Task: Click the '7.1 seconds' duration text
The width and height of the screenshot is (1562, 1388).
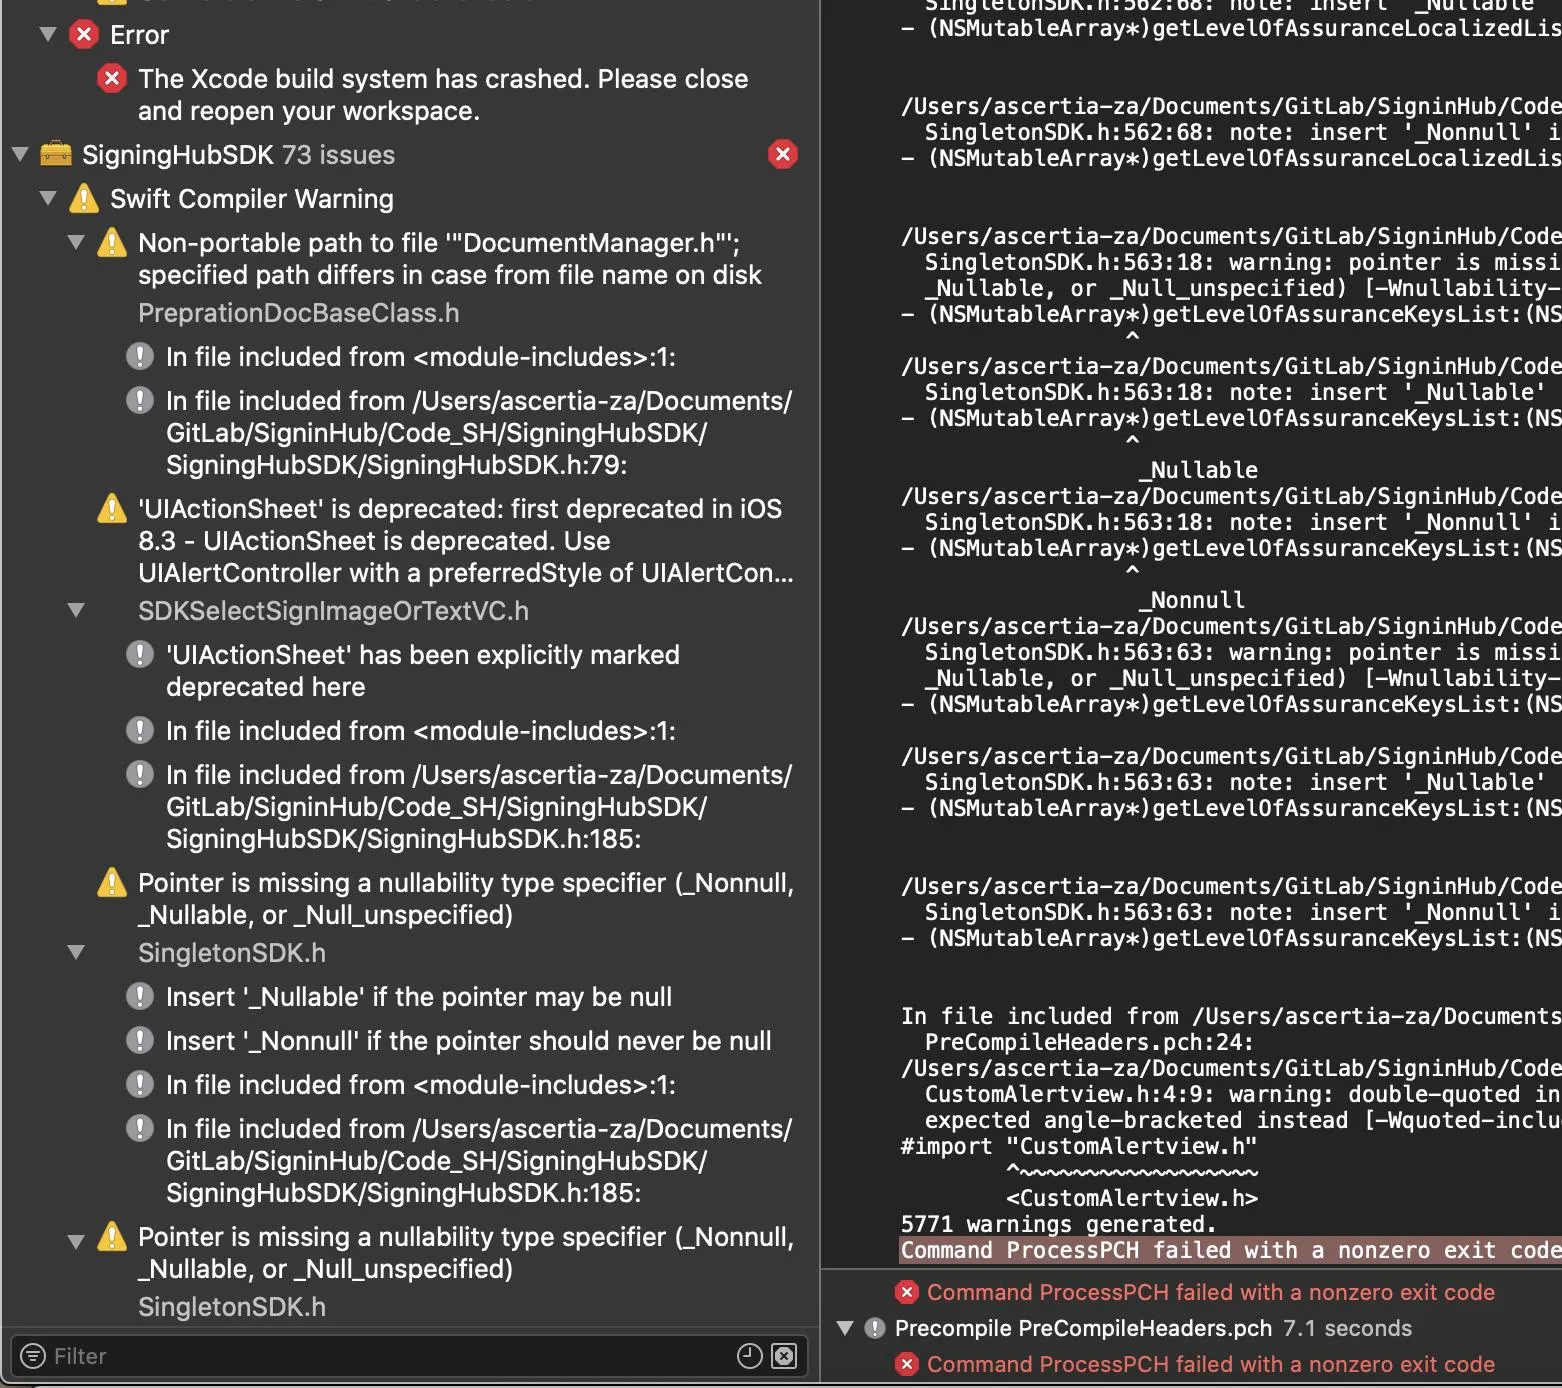Action: tap(1347, 1328)
